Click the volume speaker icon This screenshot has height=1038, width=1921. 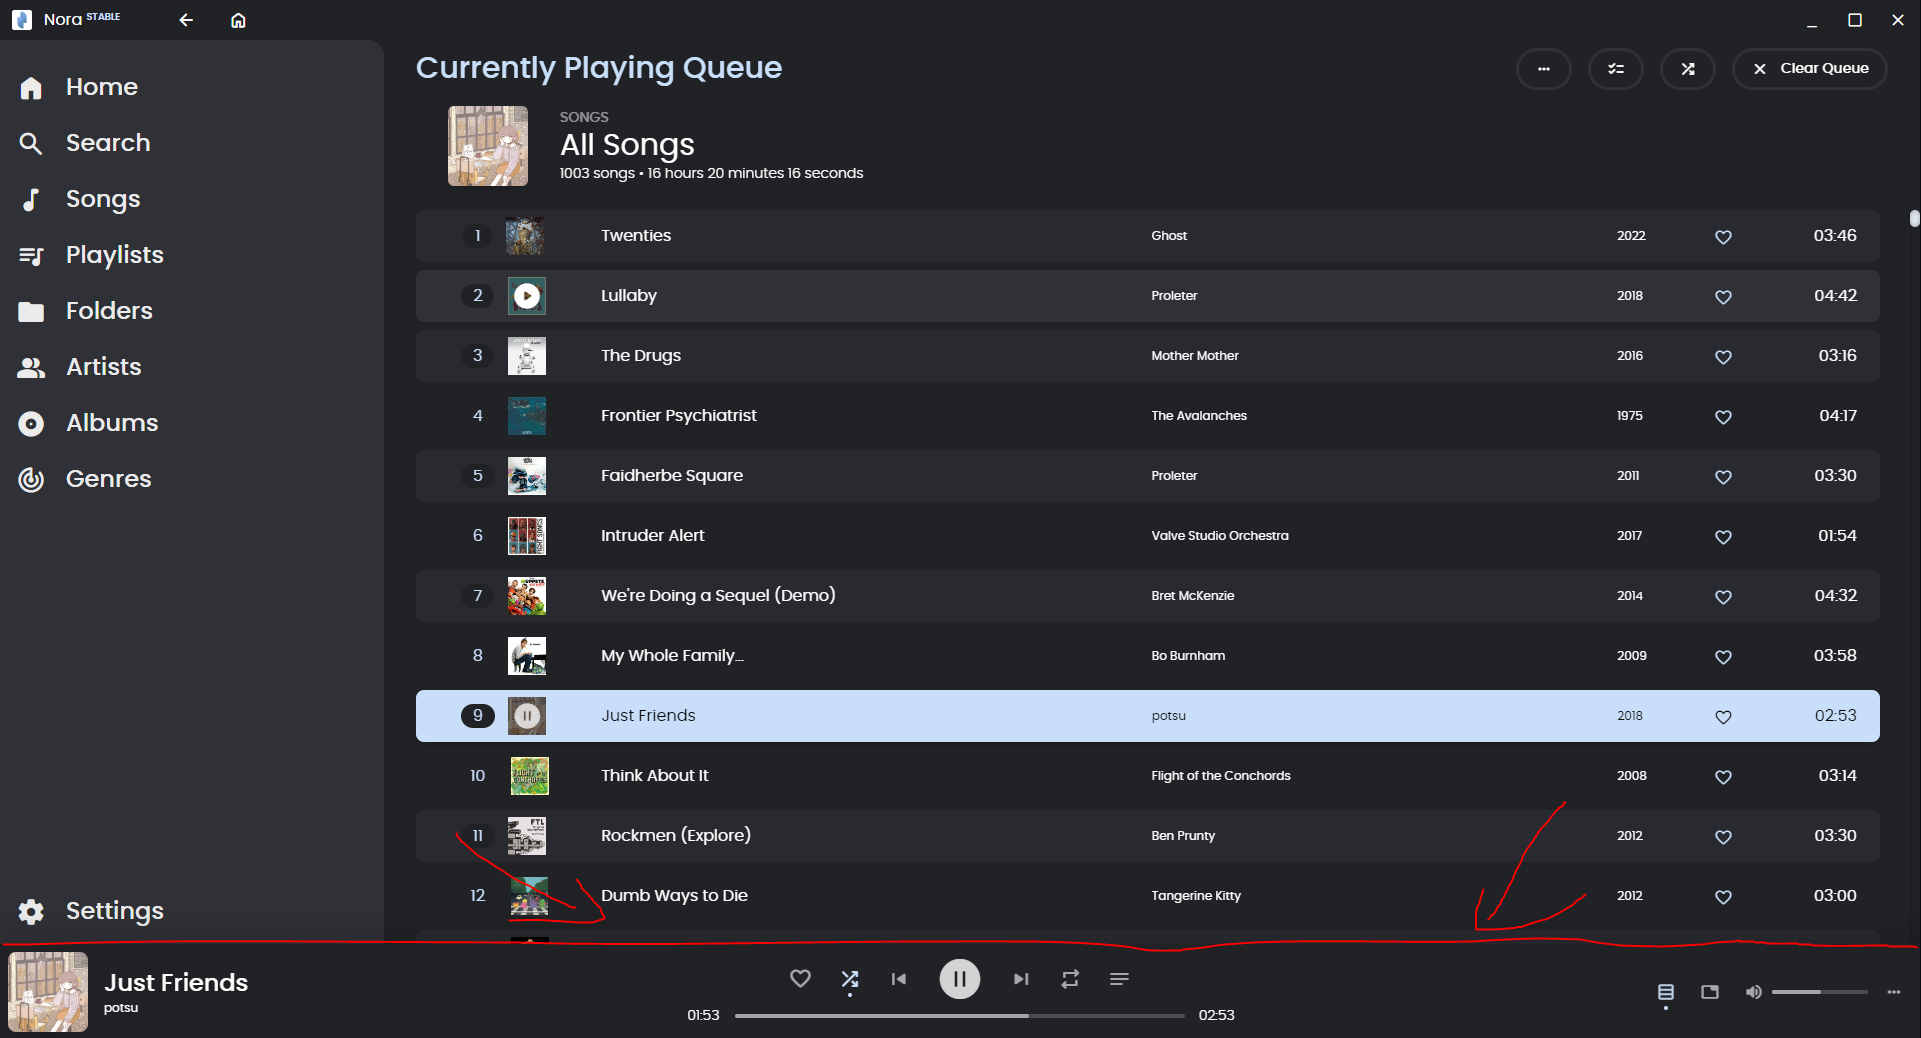tap(1754, 991)
